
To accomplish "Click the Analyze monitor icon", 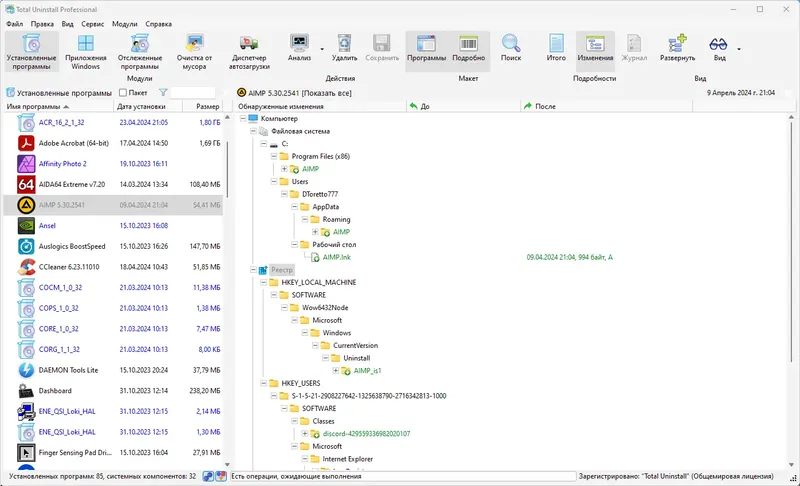I will click(299, 44).
